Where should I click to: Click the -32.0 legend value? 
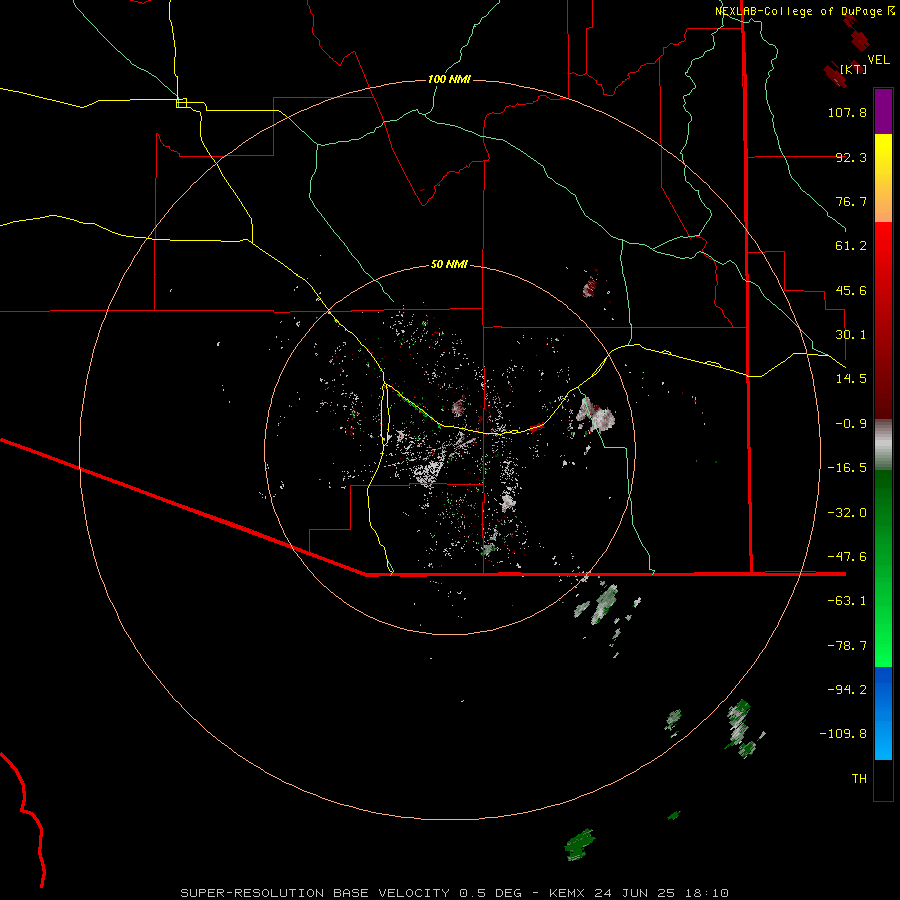[847, 513]
